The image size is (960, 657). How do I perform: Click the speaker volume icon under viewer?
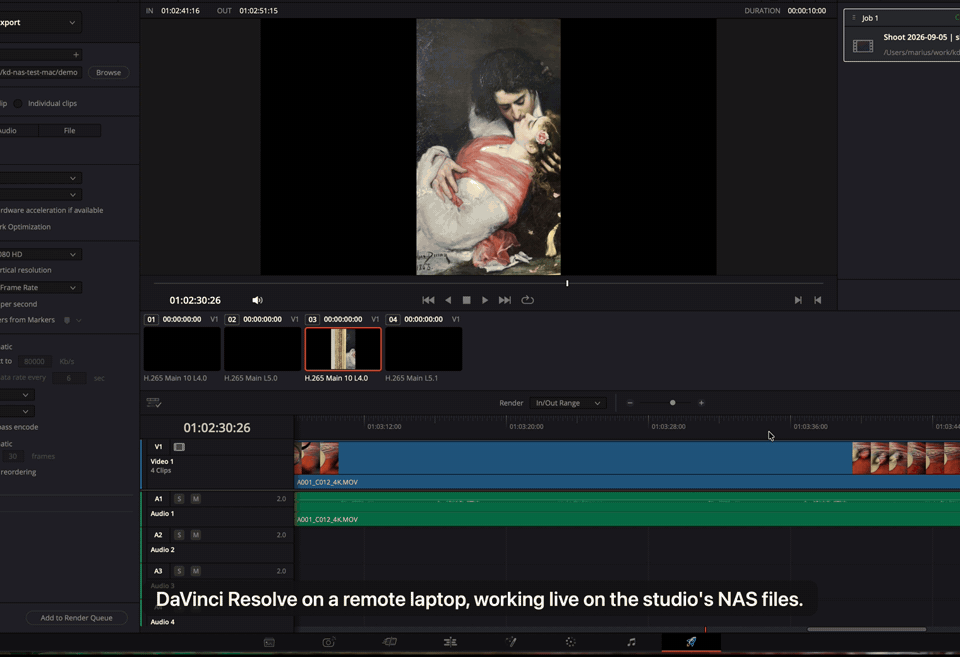[x=257, y=300]
